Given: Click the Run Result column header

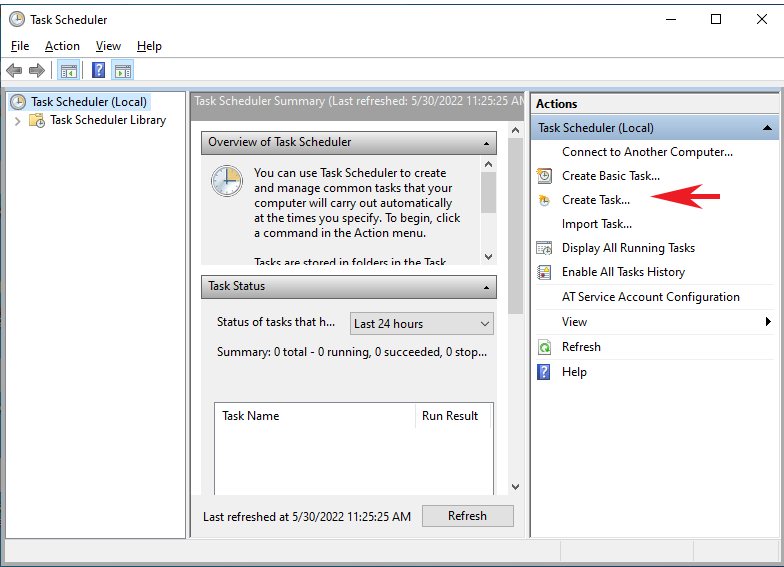Looking at the screenshot, I should click(452, 416).
